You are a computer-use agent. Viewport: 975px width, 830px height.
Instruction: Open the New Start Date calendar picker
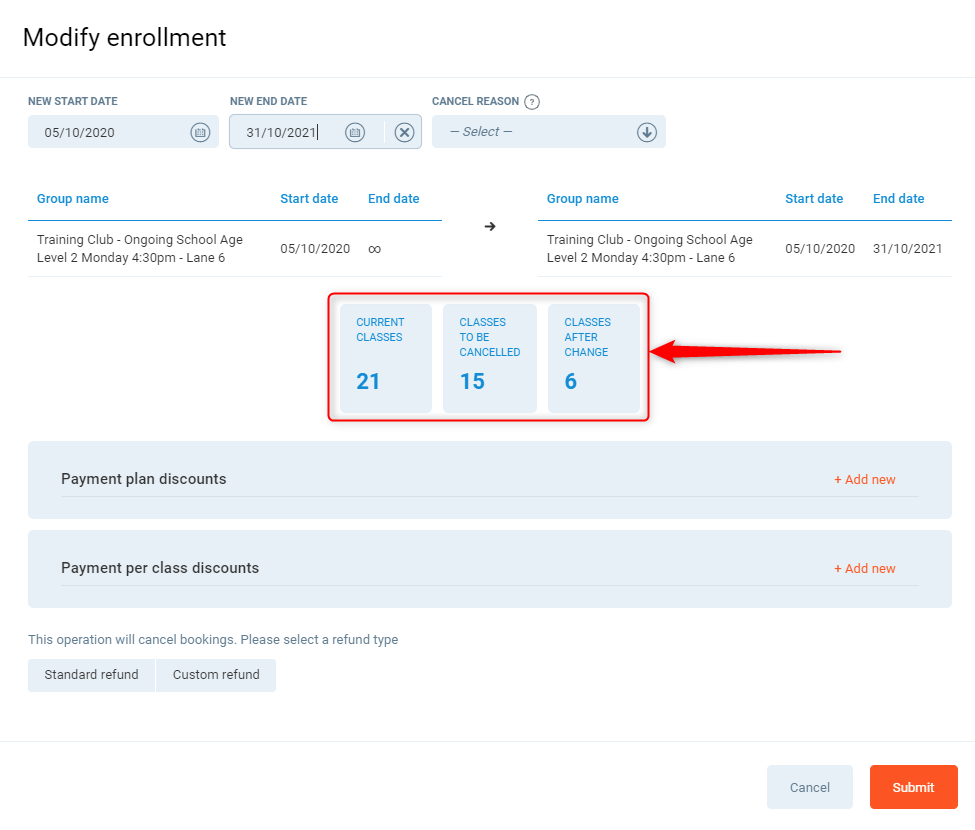coord(200,132)
